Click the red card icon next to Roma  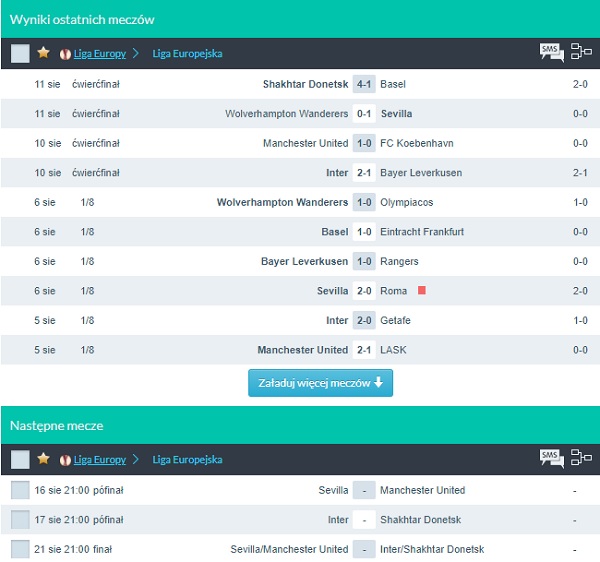(x=422, y=290)
